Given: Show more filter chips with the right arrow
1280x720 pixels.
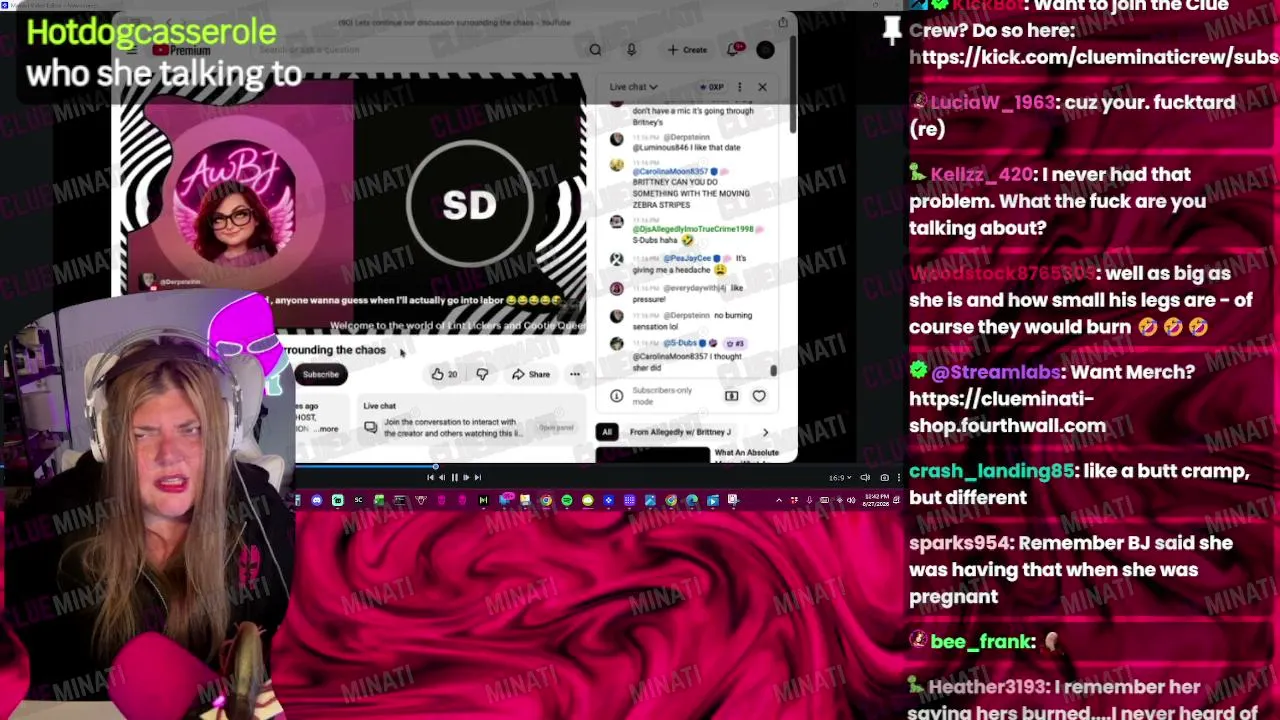Looking at the screenshot, I should pos(766,432).
